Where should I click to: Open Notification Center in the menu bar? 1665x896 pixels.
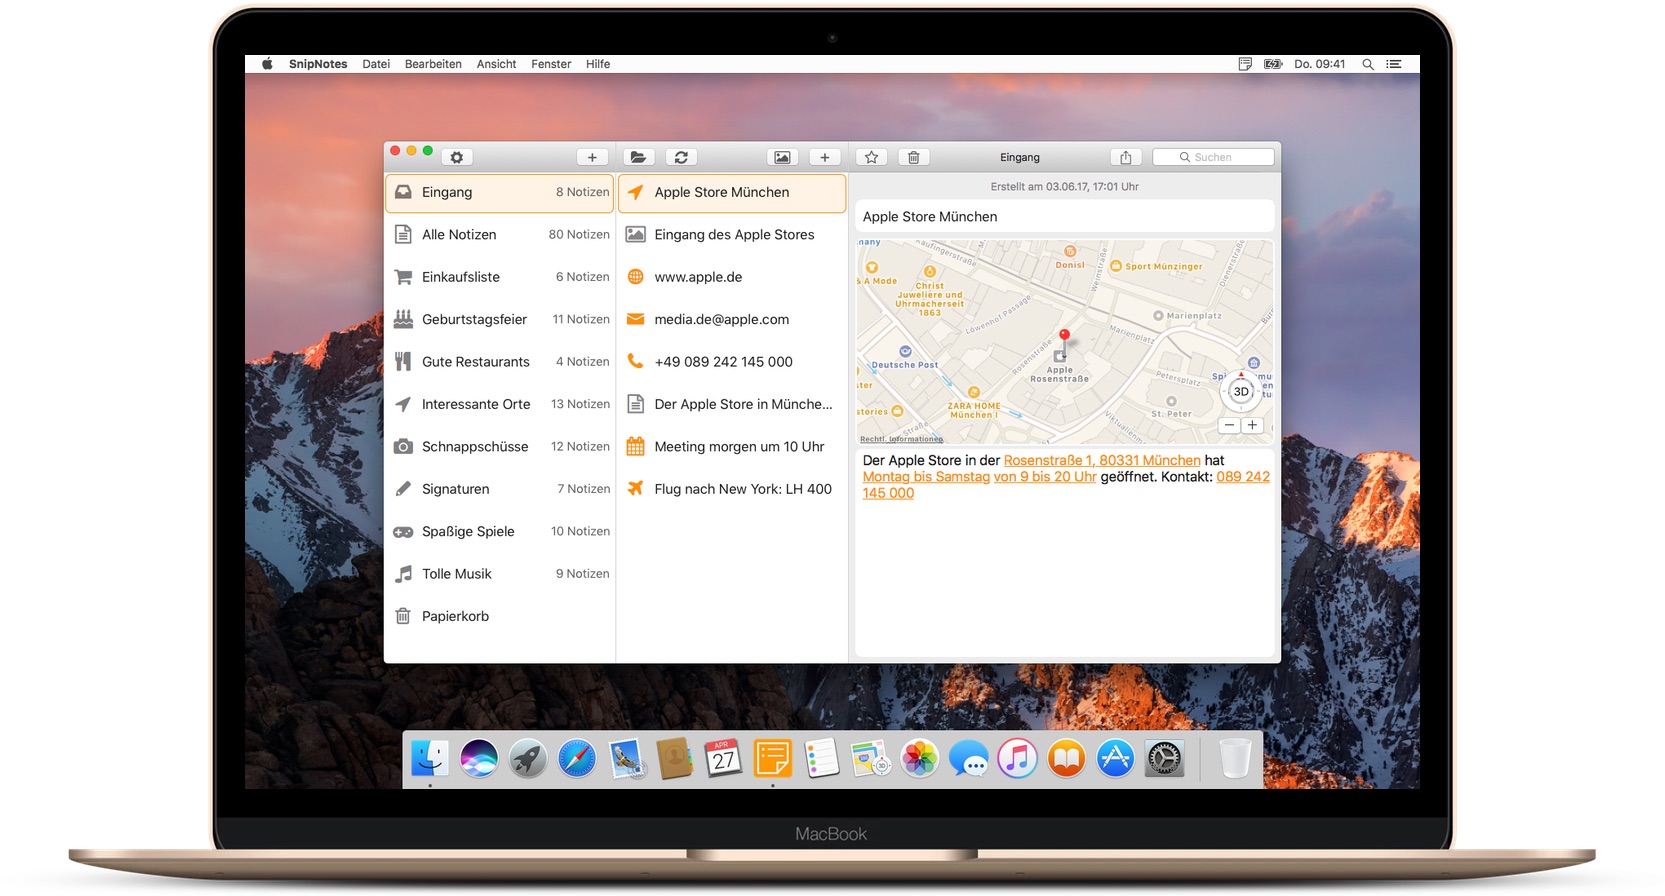pyautogui.click(x=1394, y=64)
